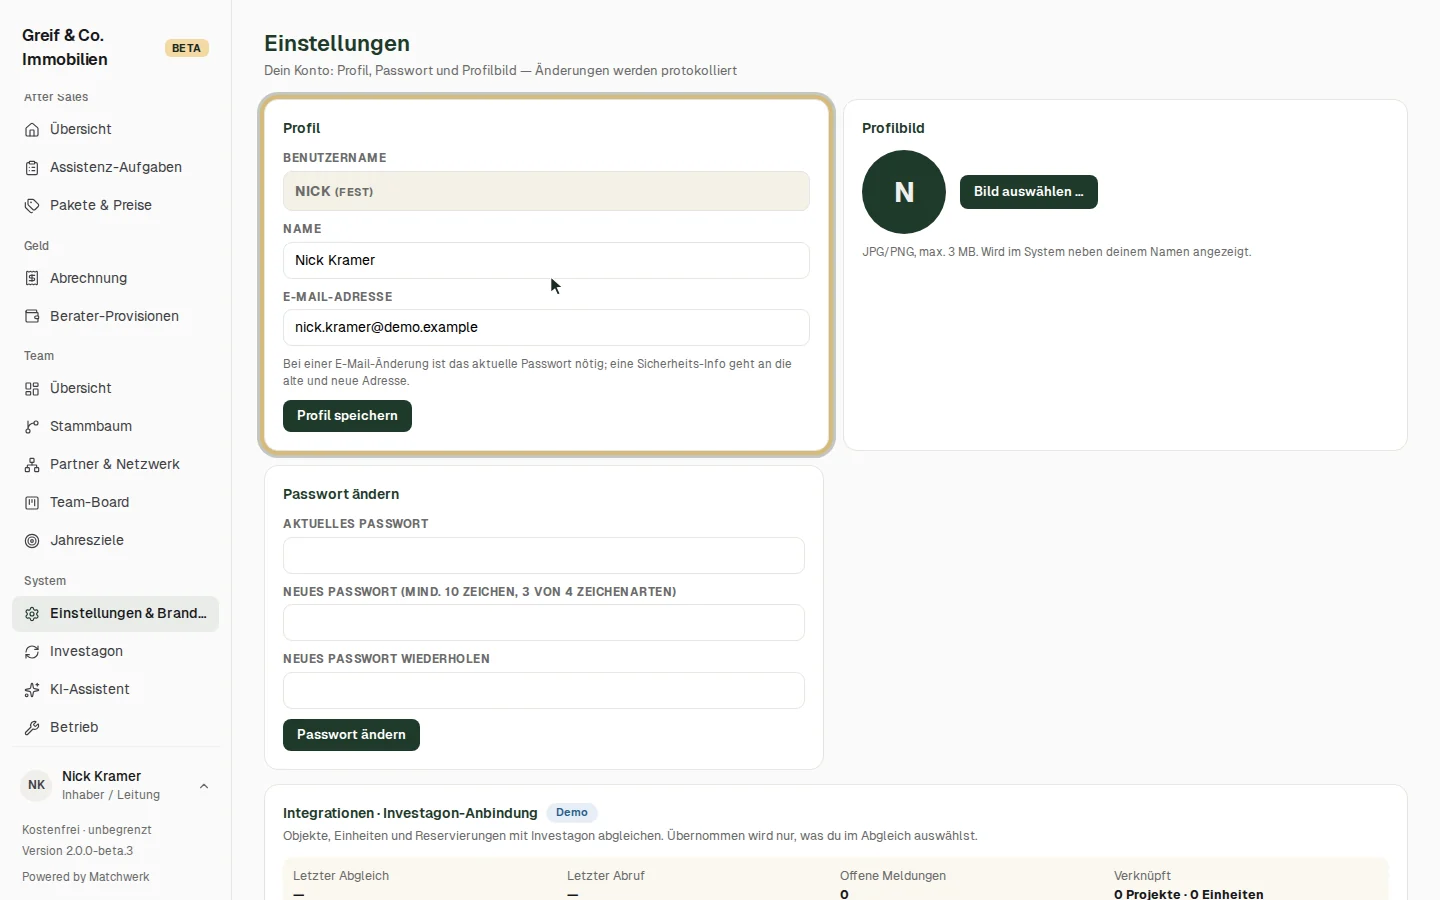Expand the Nick Kramer account menu chevron
The height and width of the screenshot is (900, 1440).
click(204, 786)
